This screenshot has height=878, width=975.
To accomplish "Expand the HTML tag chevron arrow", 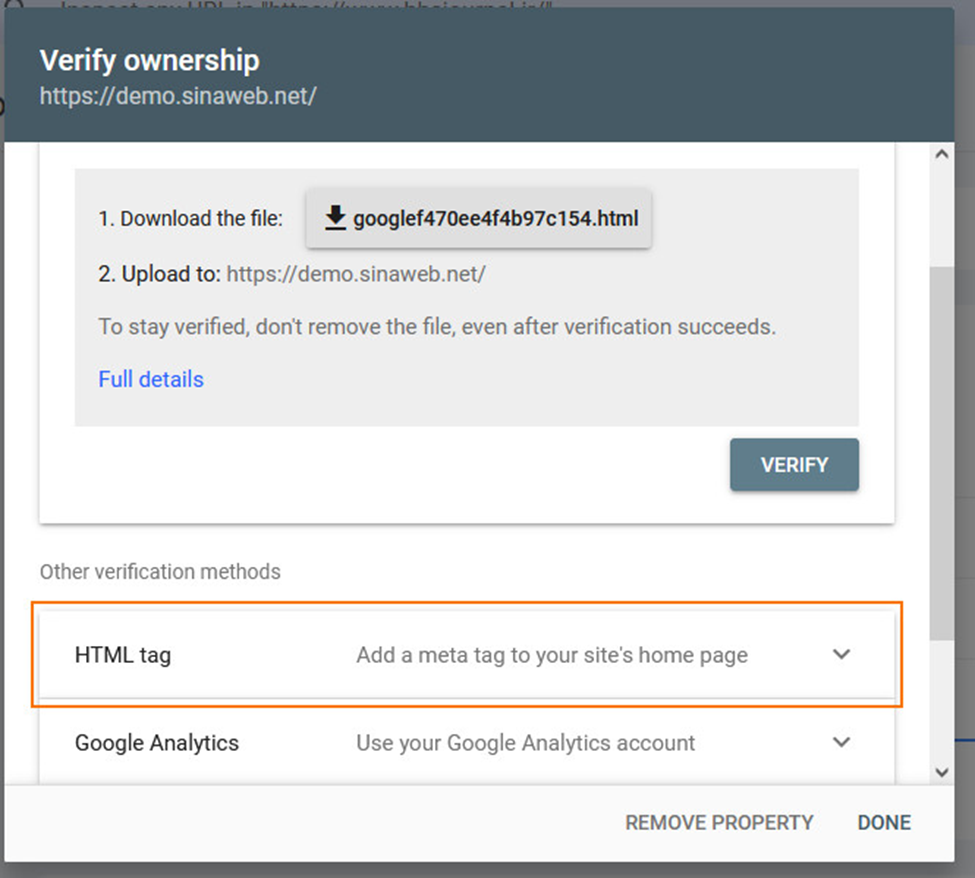I will (842, 655).
